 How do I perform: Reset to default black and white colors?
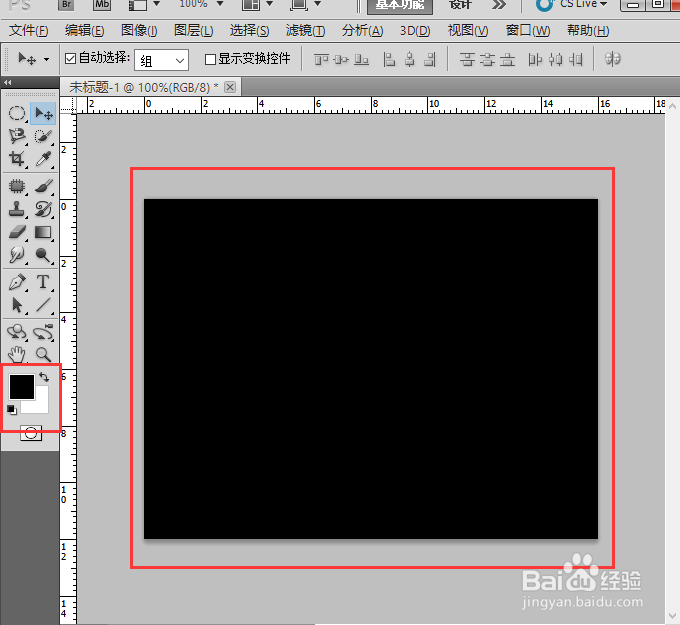pyautogui.click(x=12, y=410)
